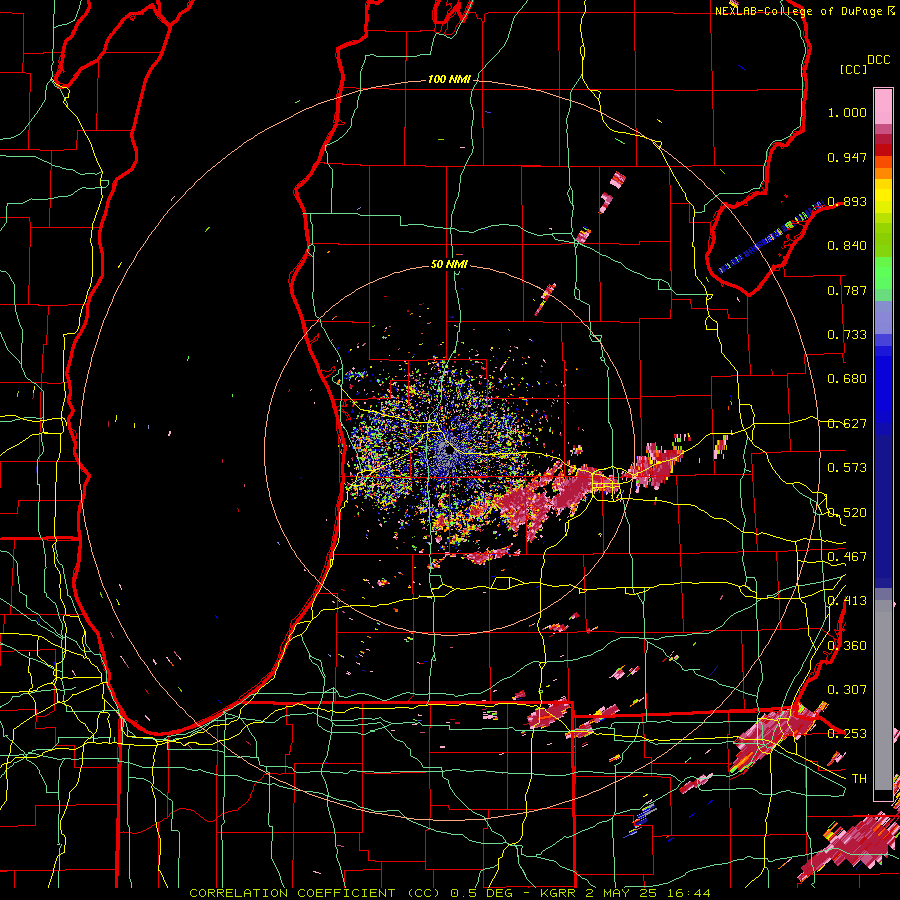Click the 0.733 color scale value
Viewport: 900px width, 900px height.
(x=847, y=335)
